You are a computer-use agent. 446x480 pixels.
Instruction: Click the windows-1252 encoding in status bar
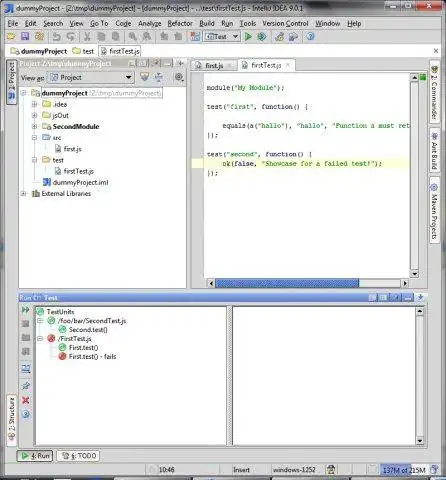point(294,470)
